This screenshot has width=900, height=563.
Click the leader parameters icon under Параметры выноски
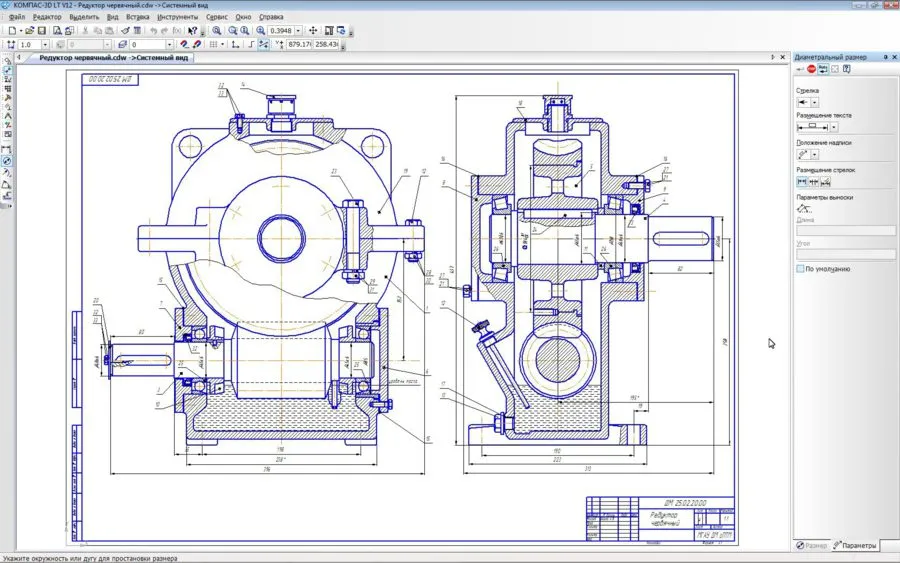[x=803, y=208]
